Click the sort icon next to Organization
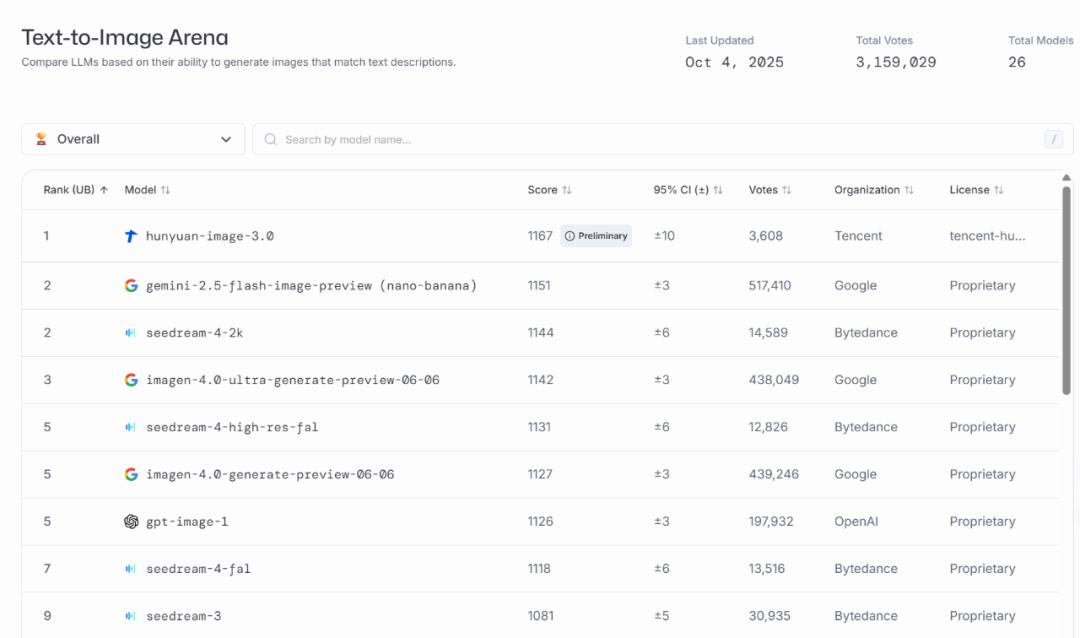Image resolution: width=1080 pixels, height=638 pixels. 909,190
